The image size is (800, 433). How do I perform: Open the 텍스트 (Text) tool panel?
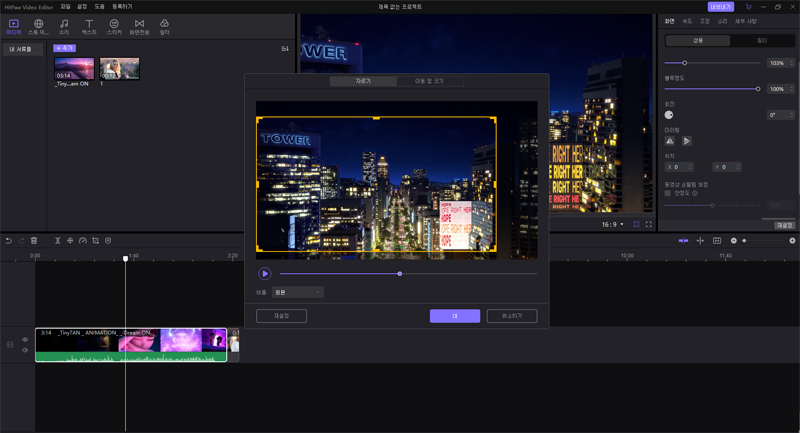89,27
